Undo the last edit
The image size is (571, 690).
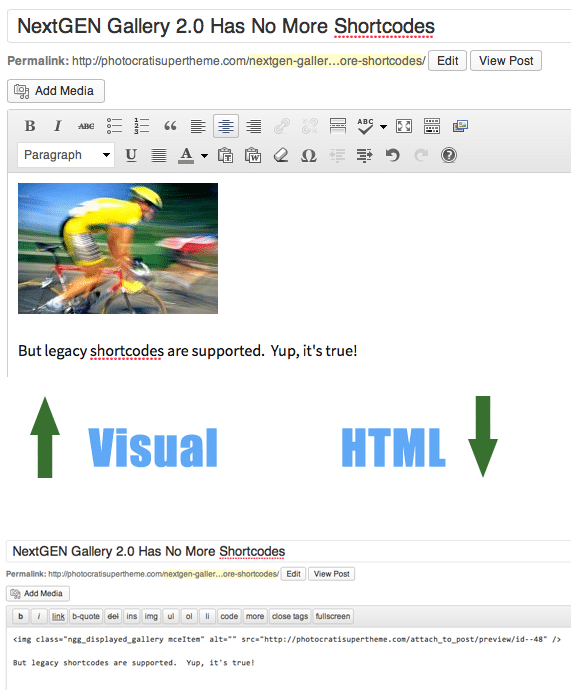(393, 155)
